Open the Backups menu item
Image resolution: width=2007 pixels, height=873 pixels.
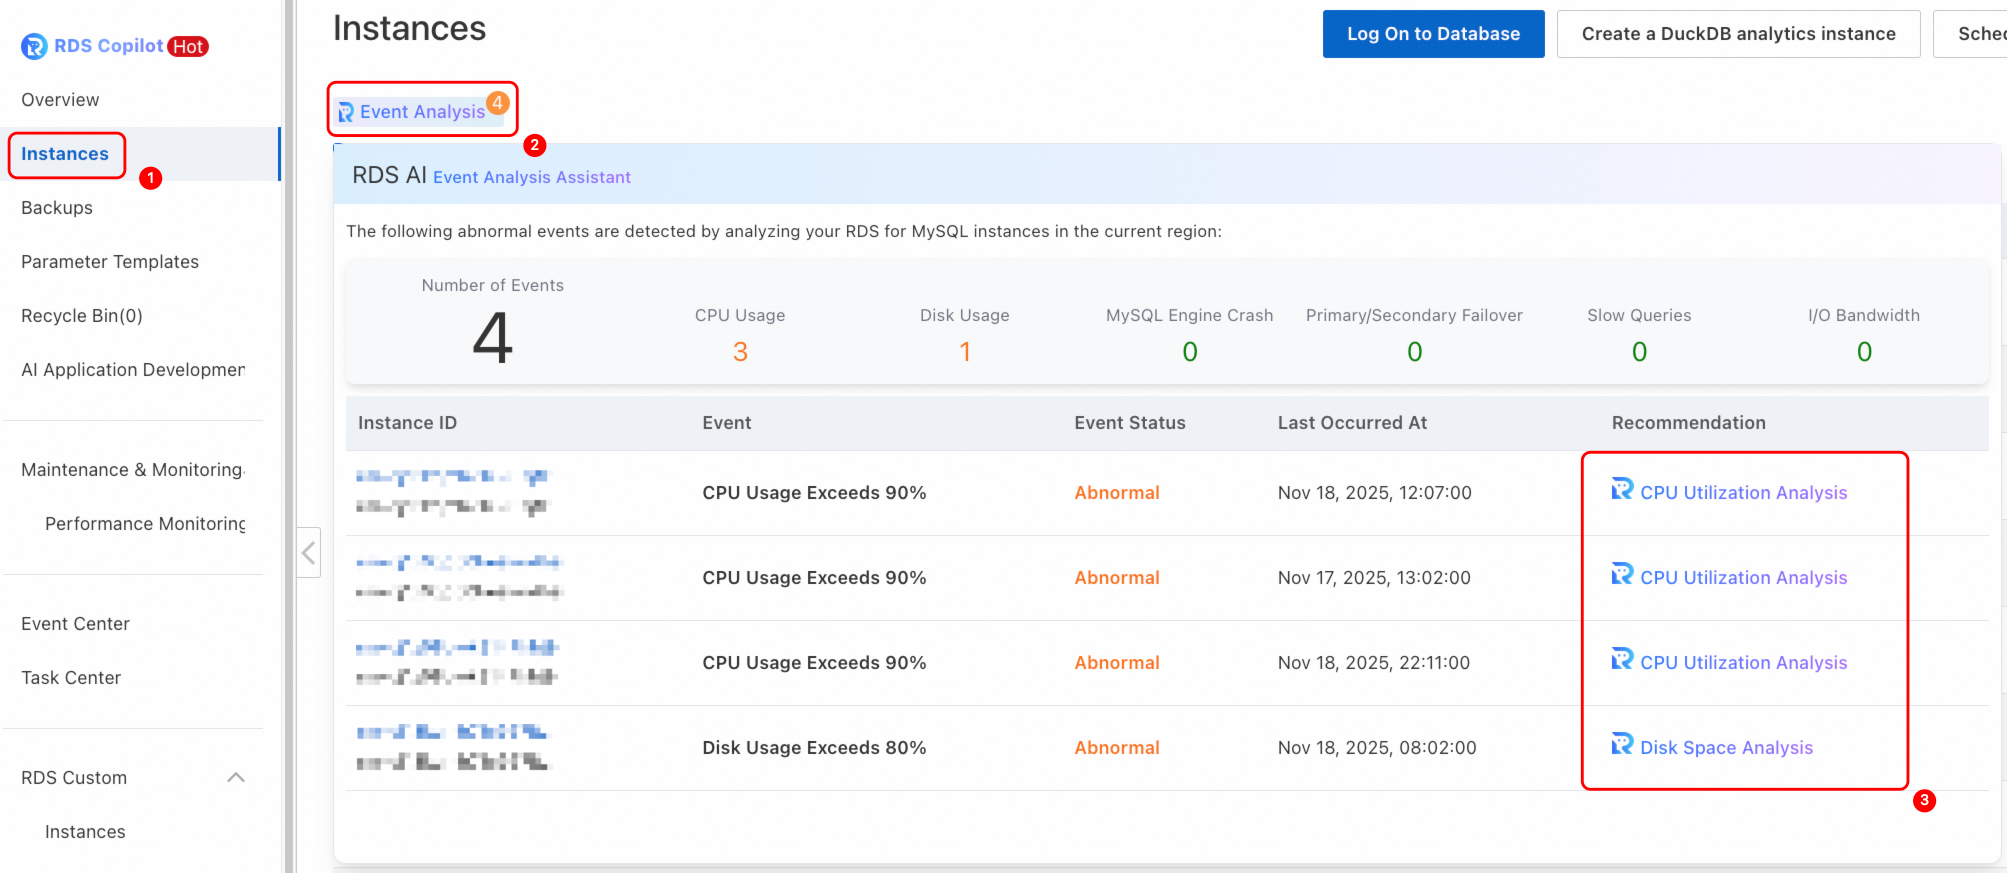(57, 208)
